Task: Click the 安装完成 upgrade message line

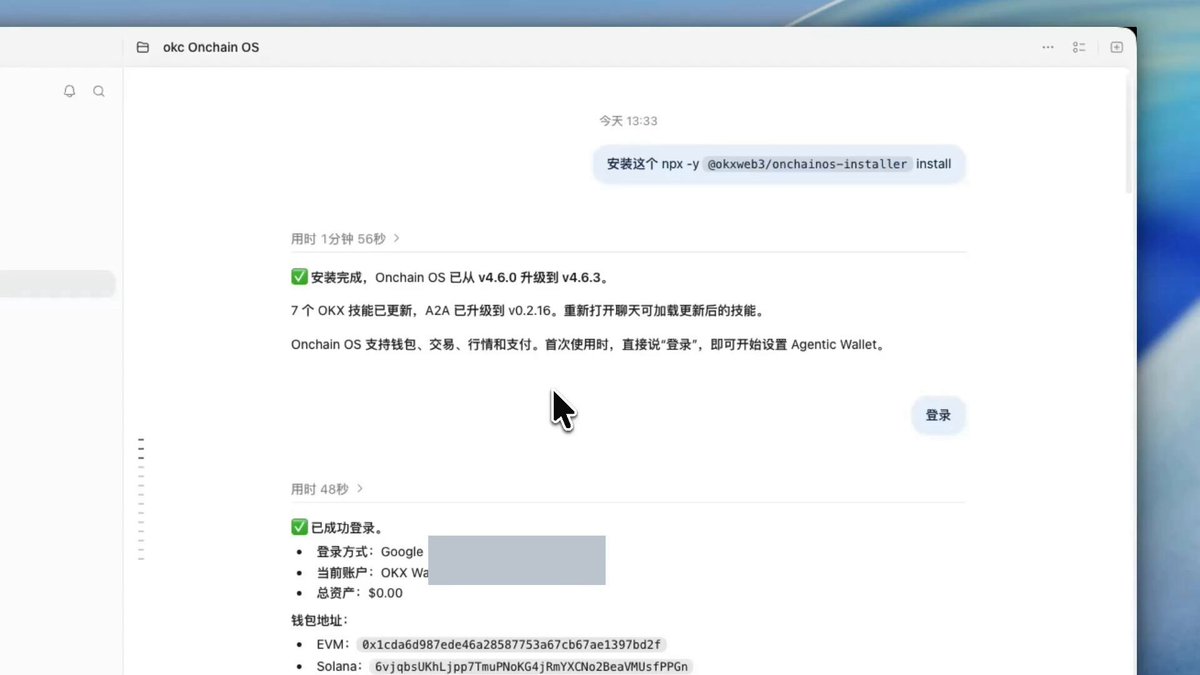Action: coord(450,277)
